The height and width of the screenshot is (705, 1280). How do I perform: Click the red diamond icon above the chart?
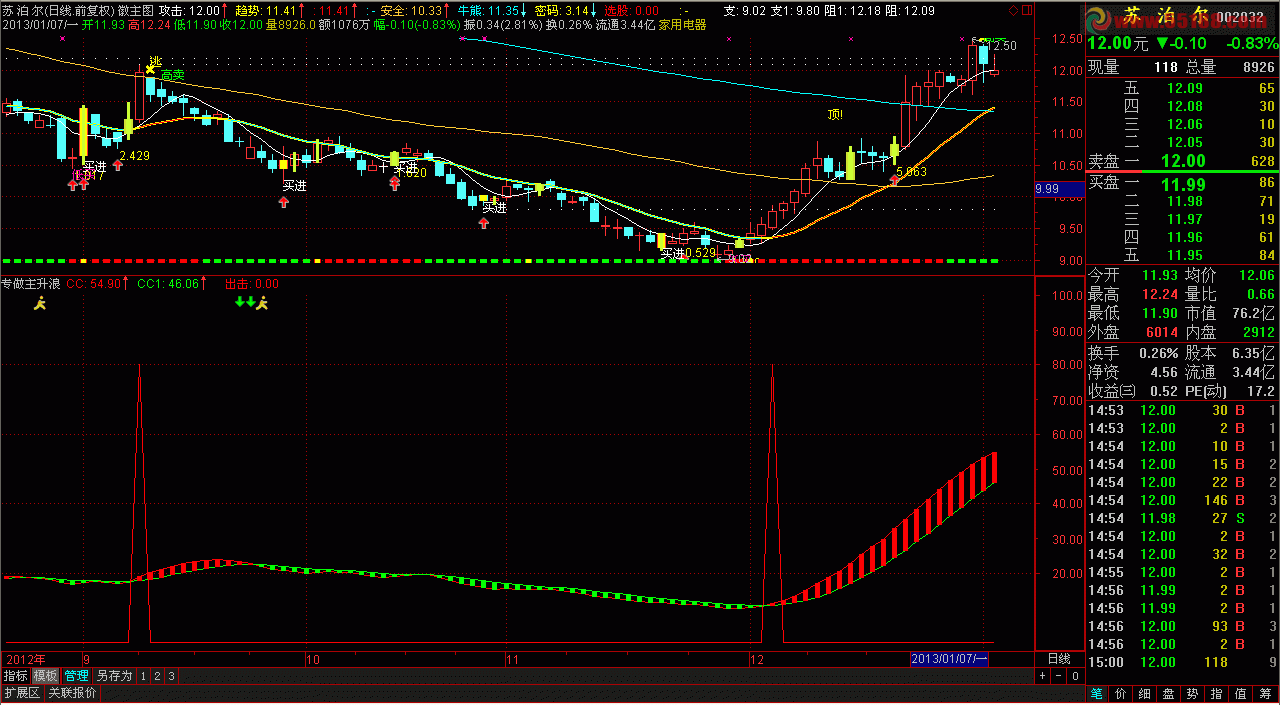click(1012, 9)
